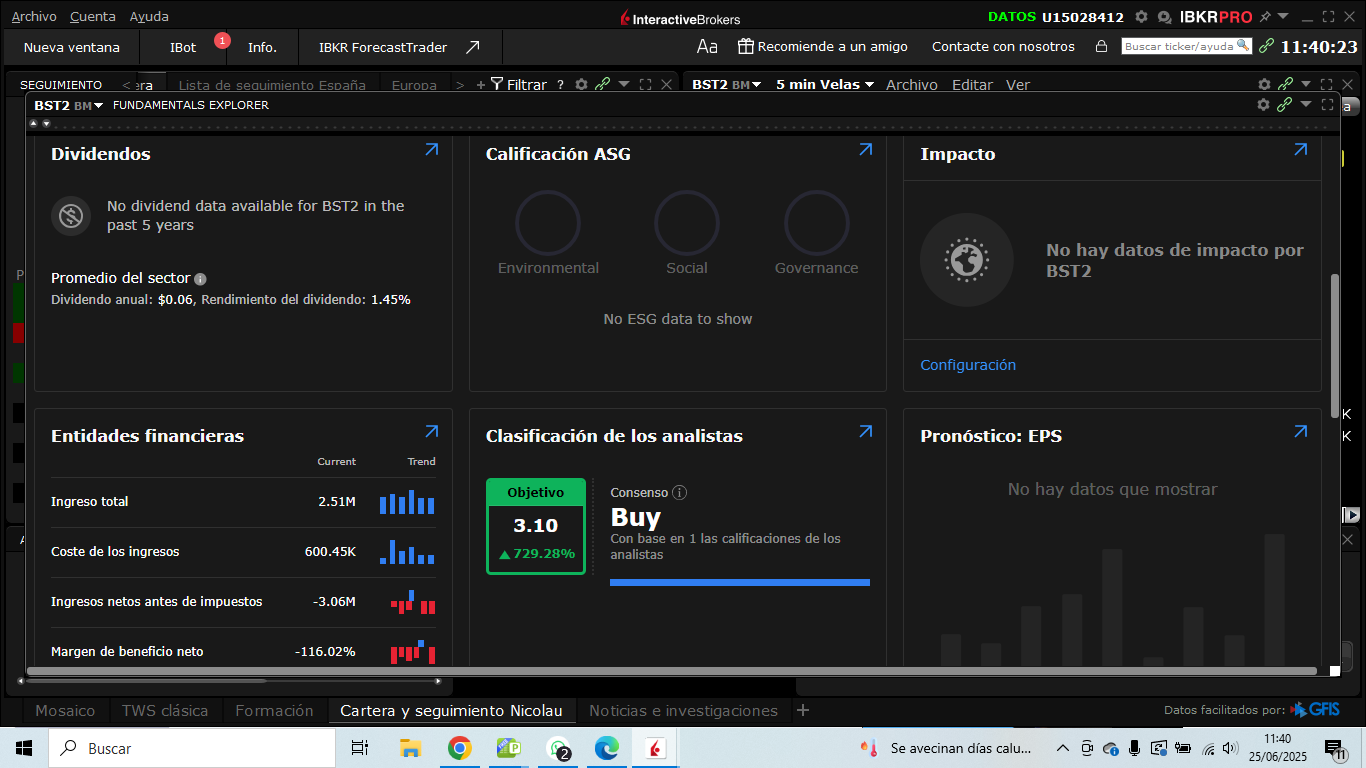Open the 5 min Velas interval dropdown
1366x768 pixels.
coord(825,85)
